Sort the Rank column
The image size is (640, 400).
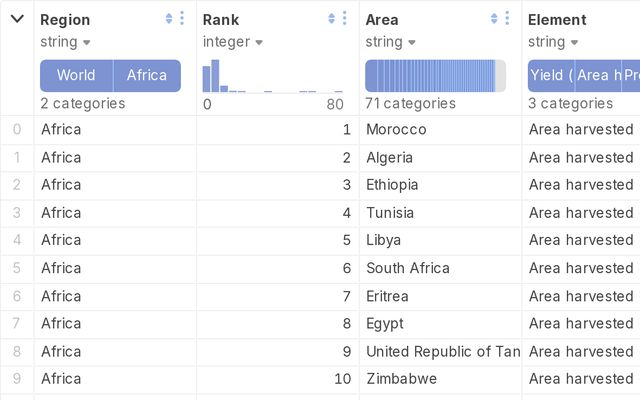[x=331, y=18]
